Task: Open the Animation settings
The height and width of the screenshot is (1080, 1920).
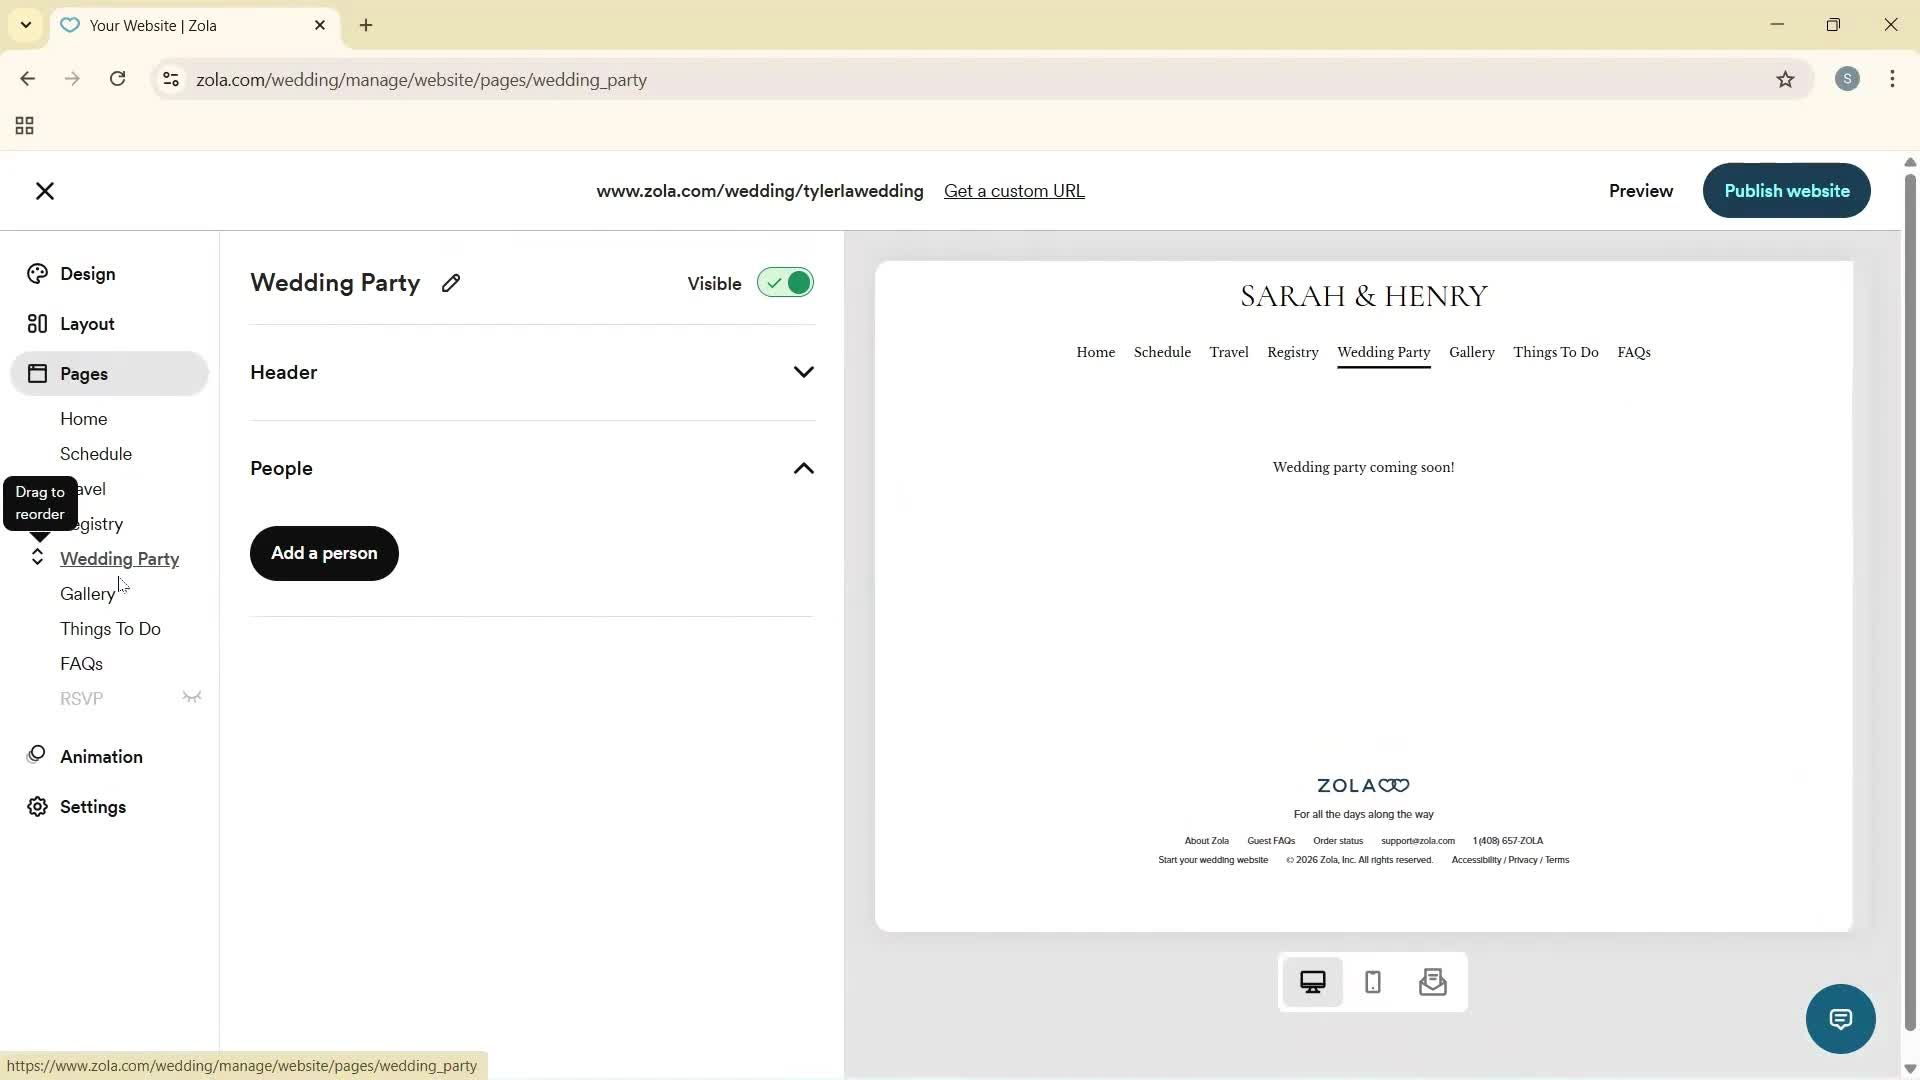Action: [x=102, y=756]
